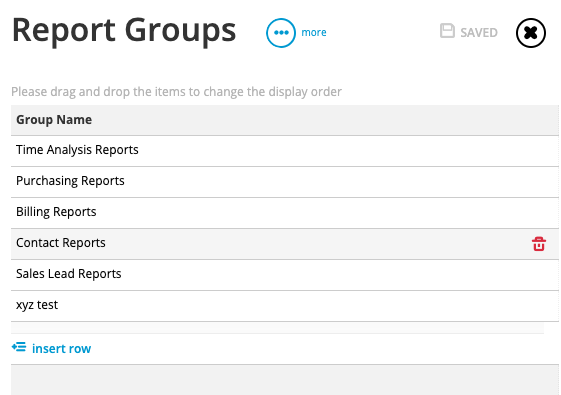Open the more options circle icon
This screenshot has width=561, height=395.
pyautogui.click(x=281, y=33)
